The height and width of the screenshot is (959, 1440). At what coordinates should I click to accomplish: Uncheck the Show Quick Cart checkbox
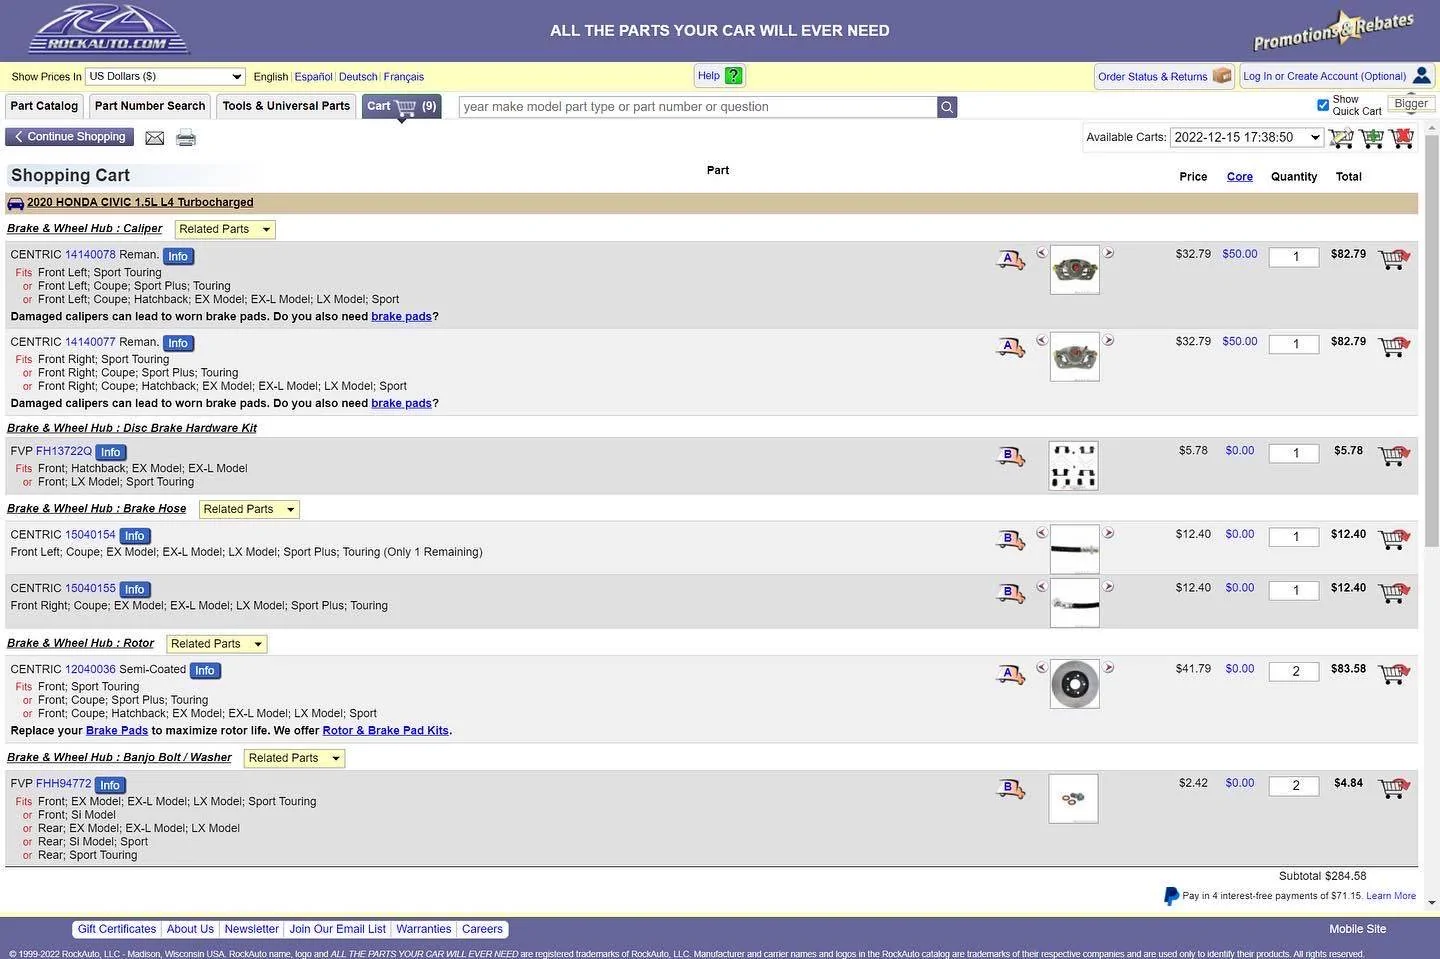point(1323,105)
